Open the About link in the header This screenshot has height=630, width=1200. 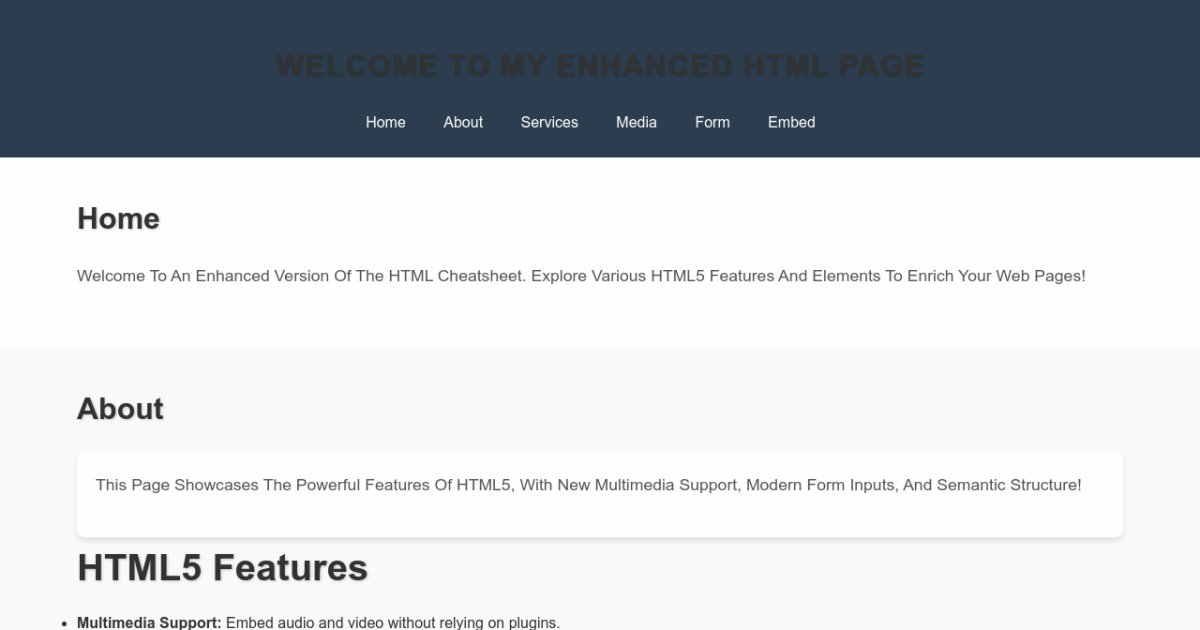point(463,122)
